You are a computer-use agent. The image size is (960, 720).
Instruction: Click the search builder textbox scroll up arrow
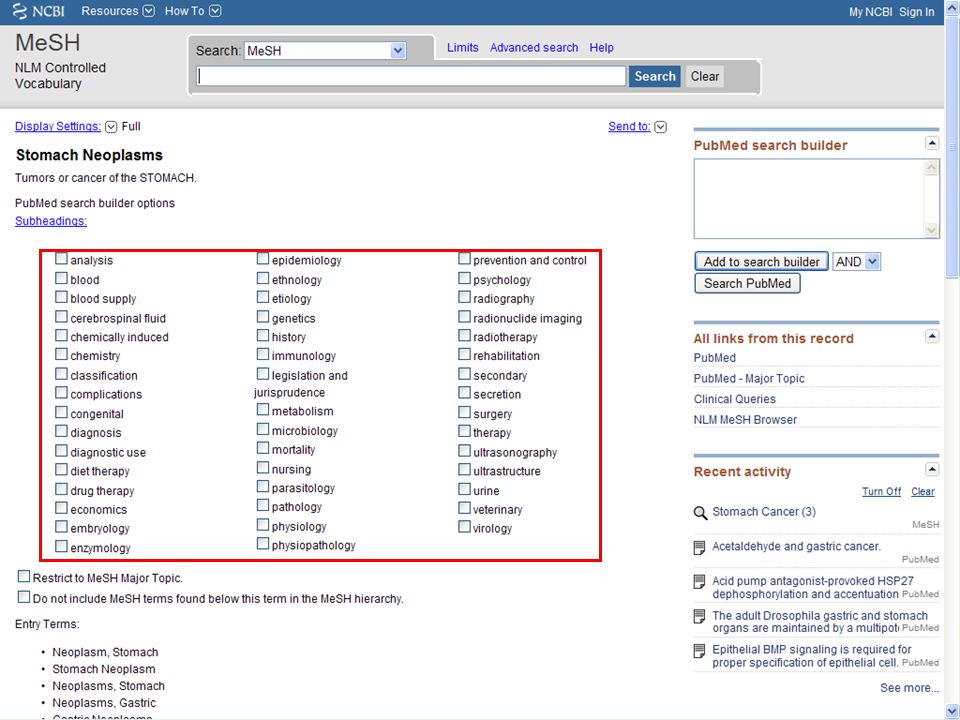pos(931,167)
